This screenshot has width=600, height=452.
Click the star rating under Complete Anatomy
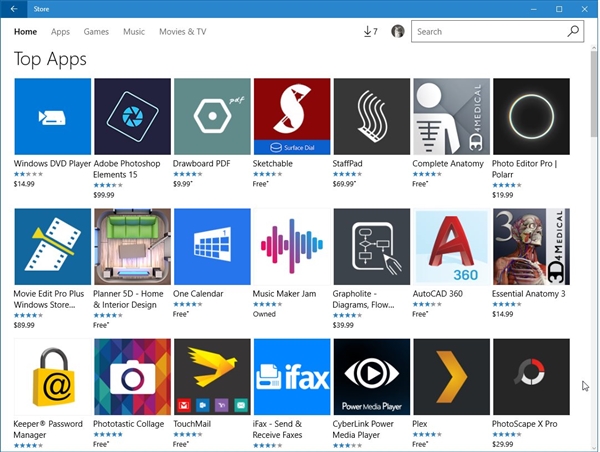click(x=427, y=174)
